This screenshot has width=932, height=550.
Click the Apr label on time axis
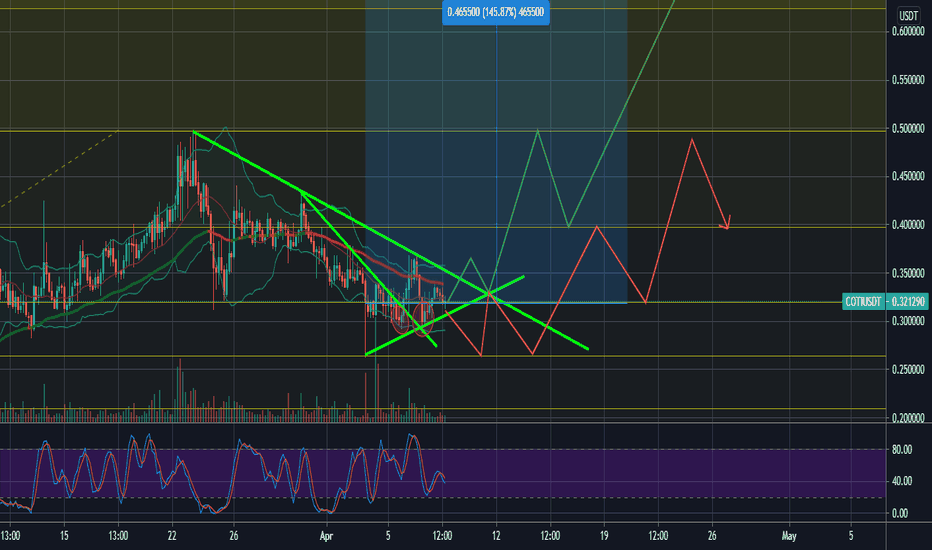click(x=326, y=536)
